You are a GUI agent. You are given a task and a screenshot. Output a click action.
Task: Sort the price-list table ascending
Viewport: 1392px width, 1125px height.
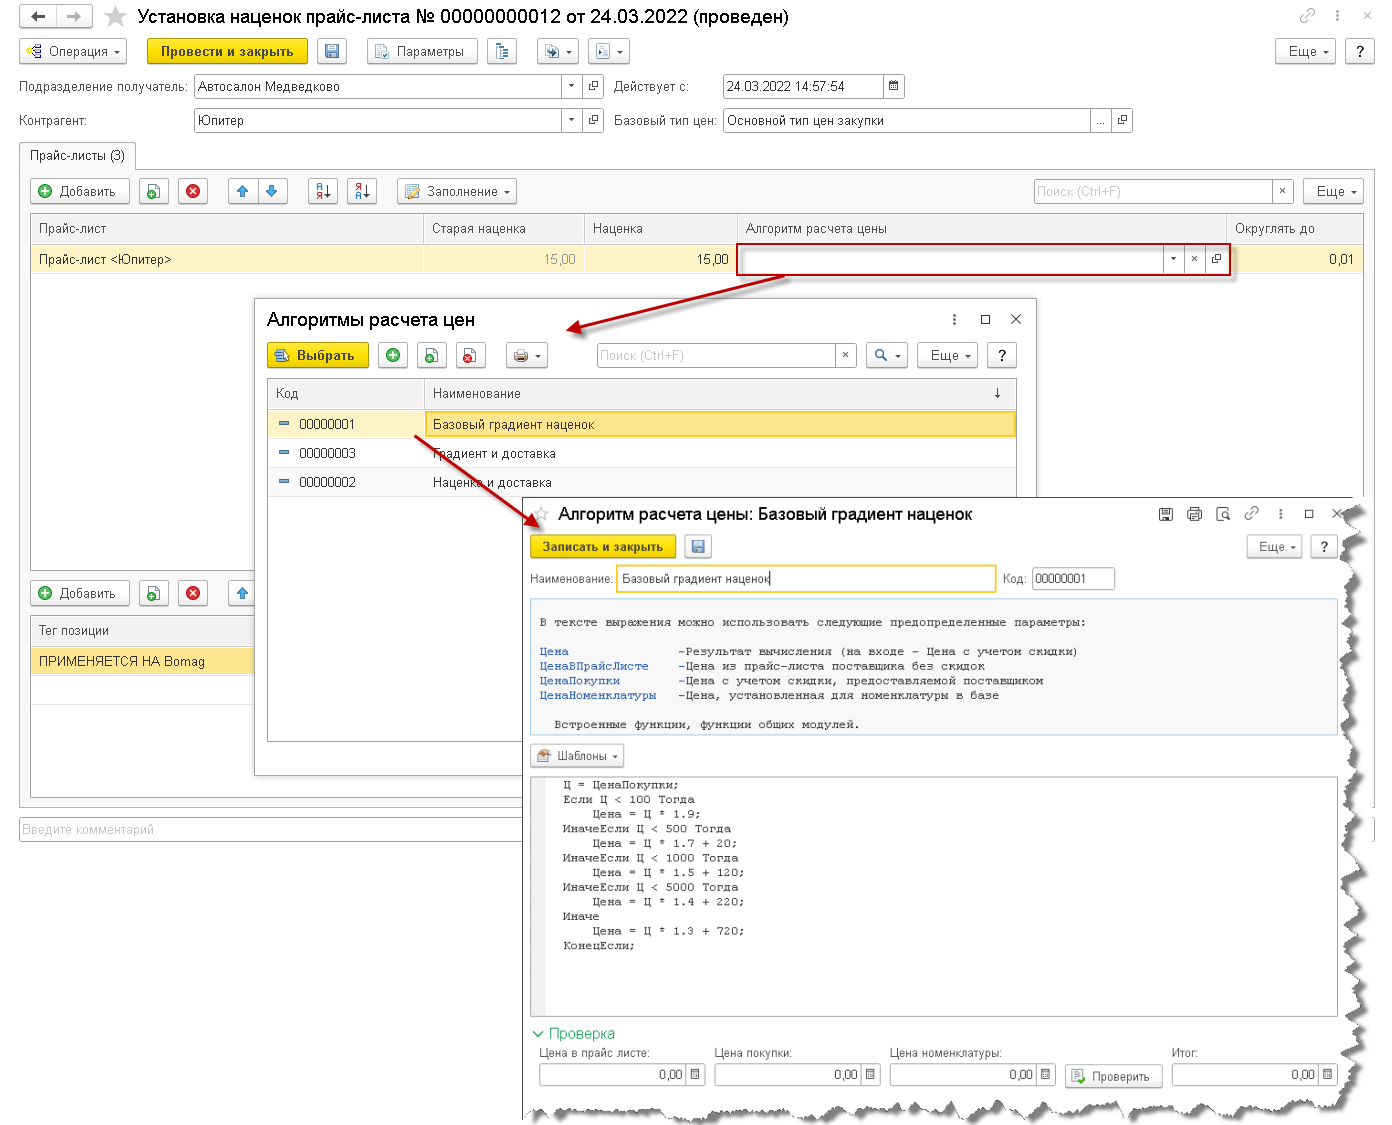click(322, 191)
